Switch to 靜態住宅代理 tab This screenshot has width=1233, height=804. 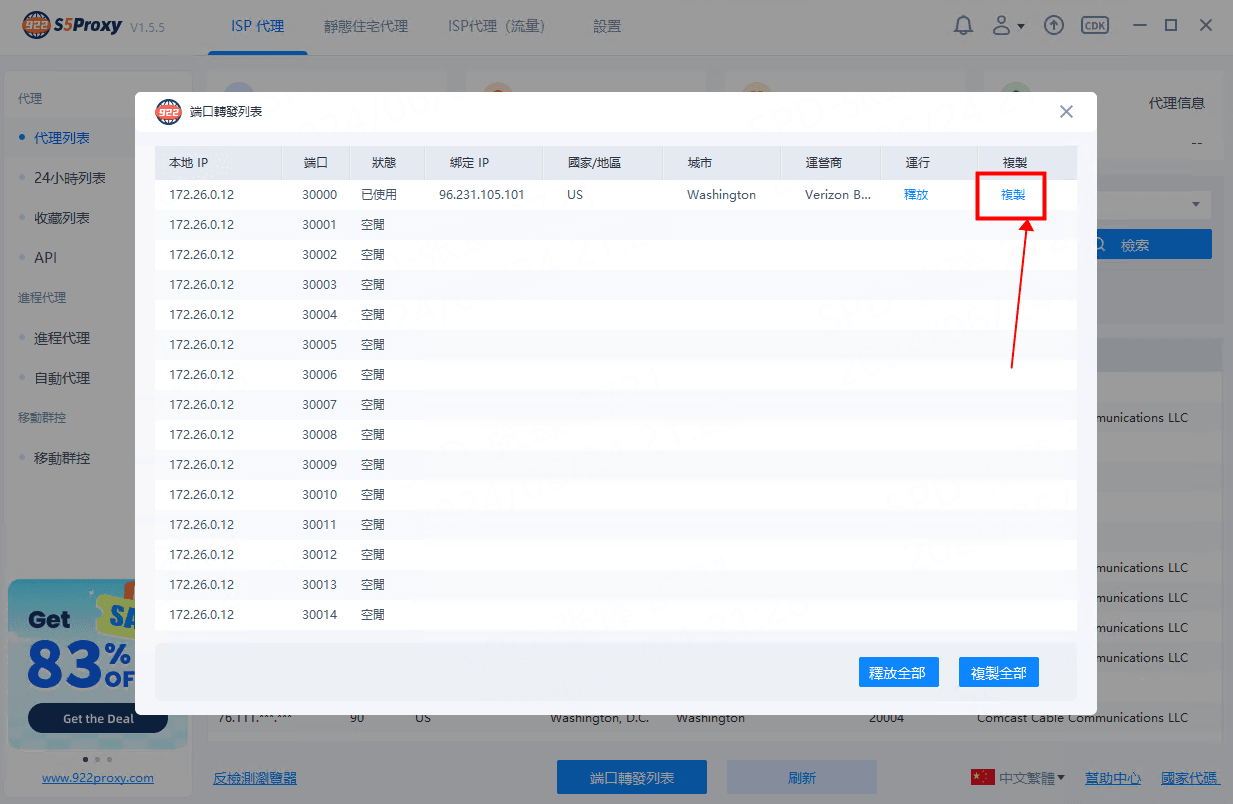pyautogui.click(x=366, y=27)
